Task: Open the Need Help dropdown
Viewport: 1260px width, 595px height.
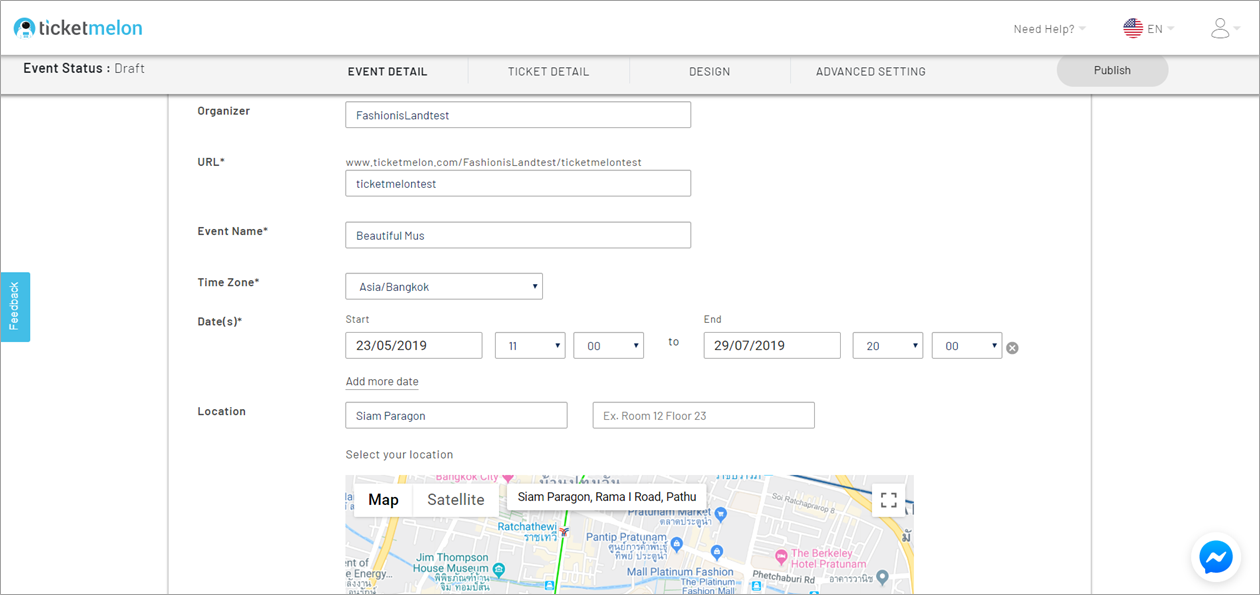Action: coord(1049,29)
